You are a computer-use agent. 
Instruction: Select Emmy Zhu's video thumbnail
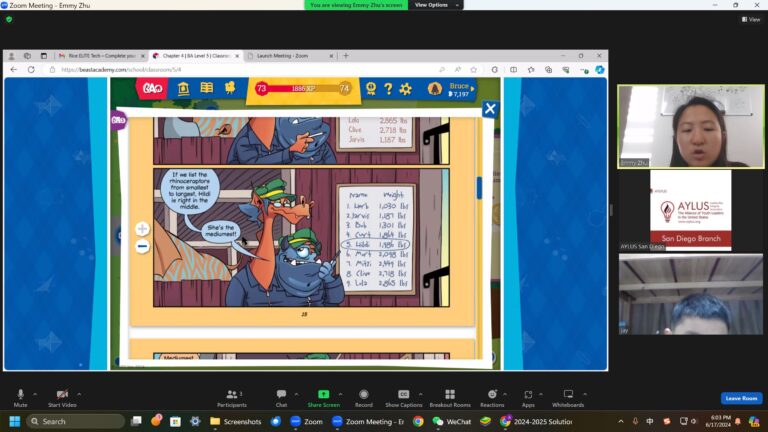pyautogui.click(x=691, y=127)
